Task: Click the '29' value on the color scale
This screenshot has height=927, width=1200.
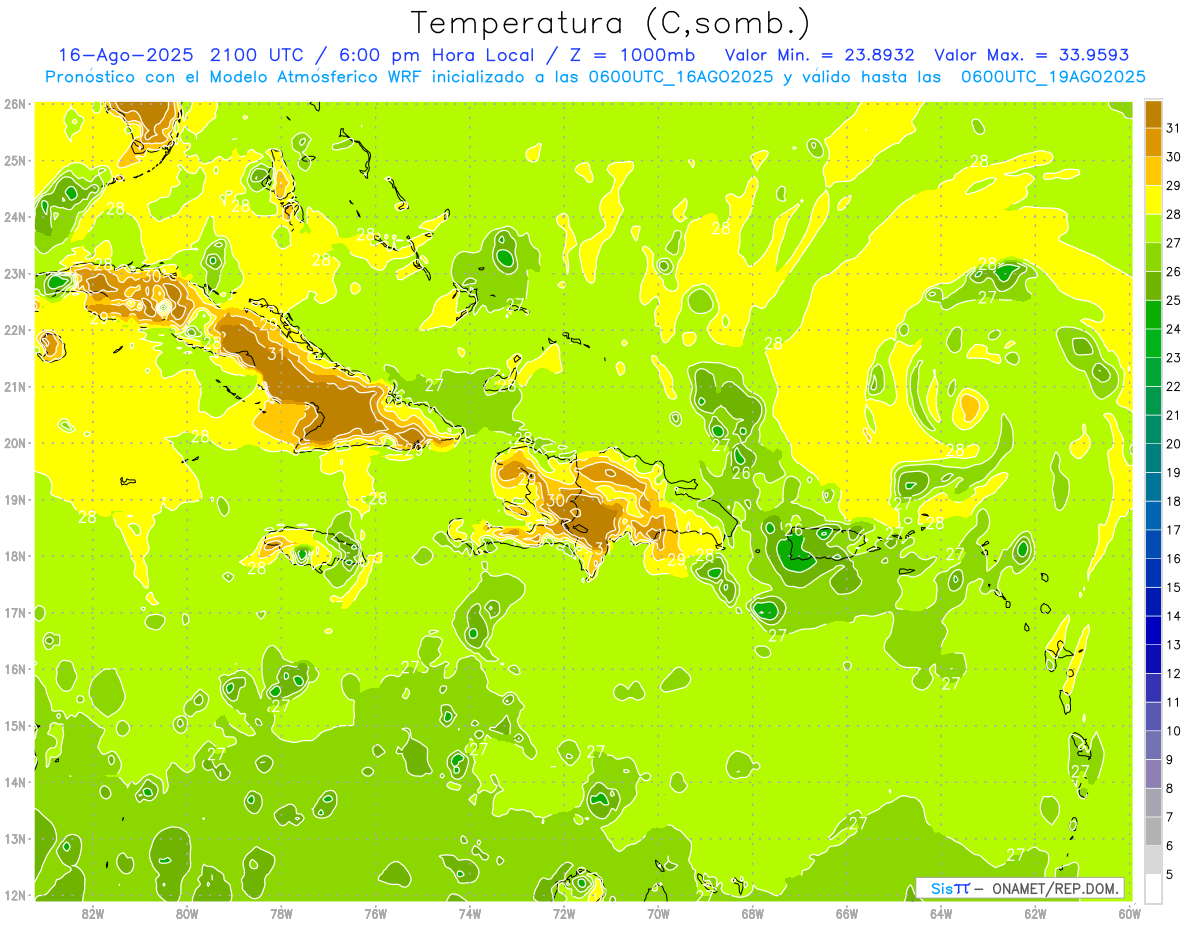Action: coord(1174,185)
